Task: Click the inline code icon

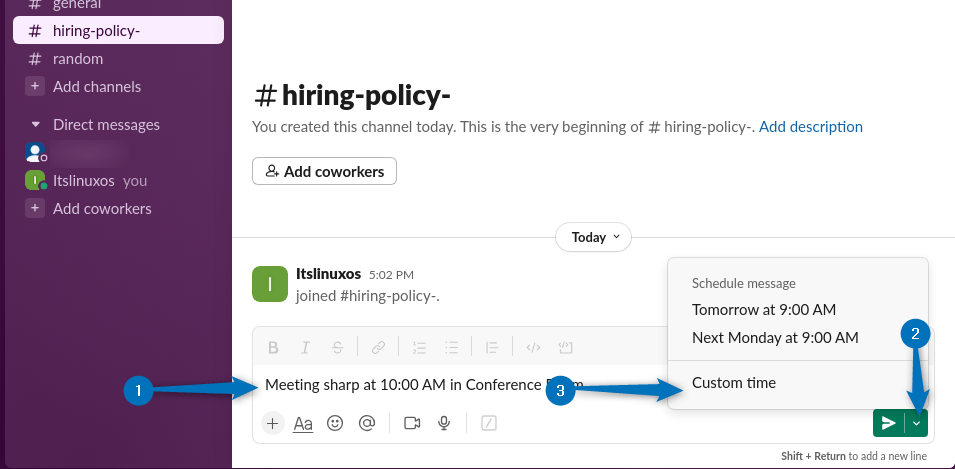Action: coord(534,348)
